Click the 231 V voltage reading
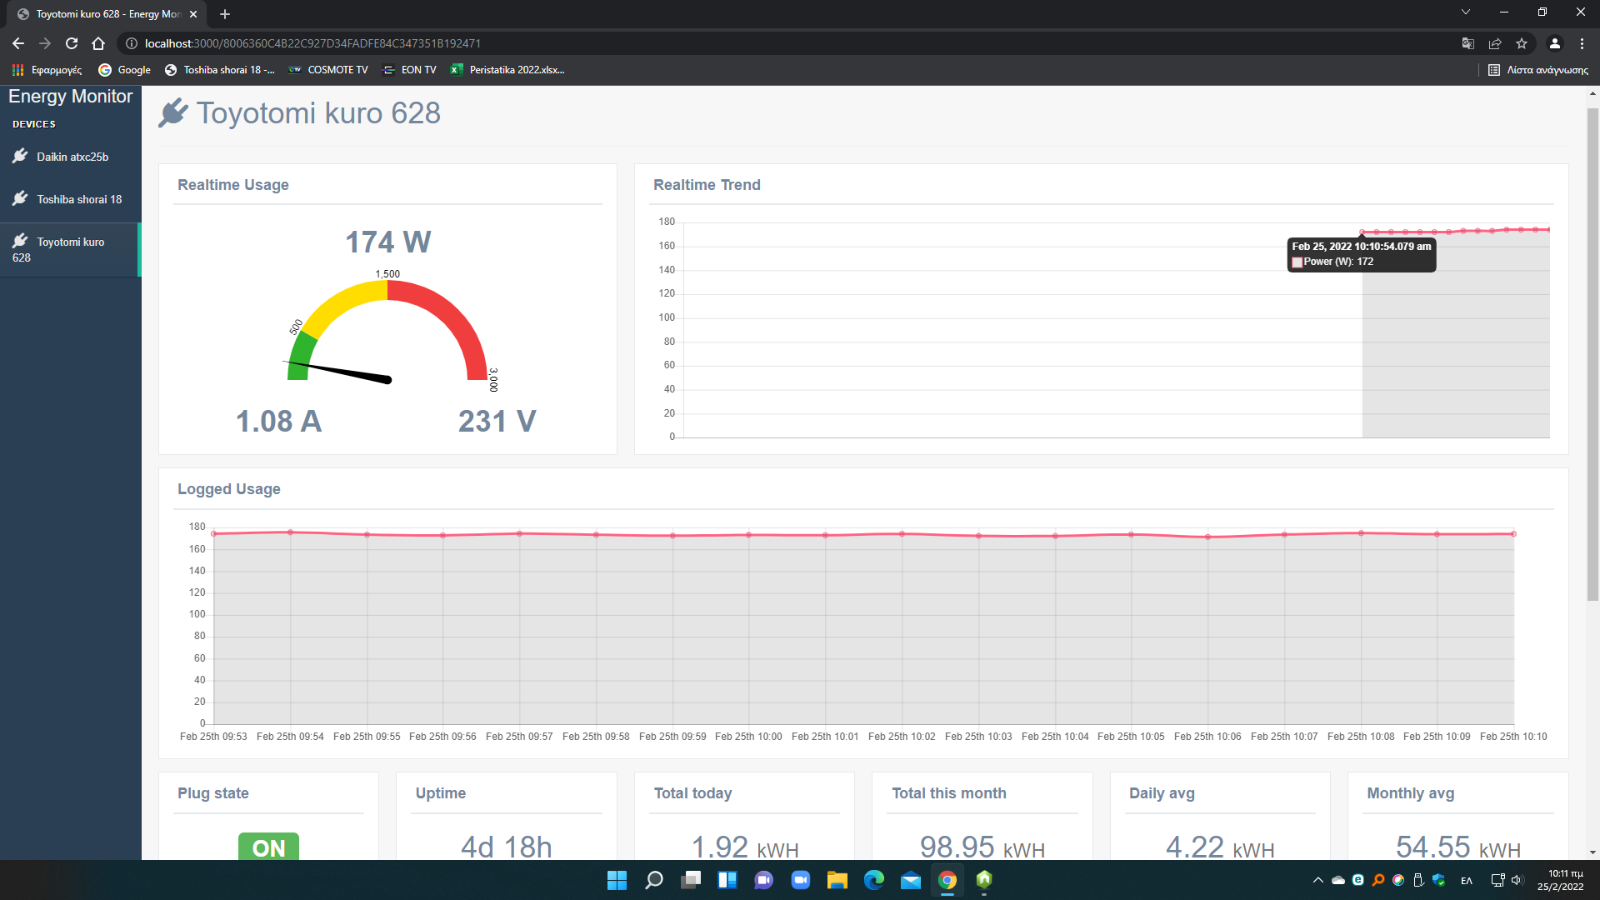 click(497, 421)
